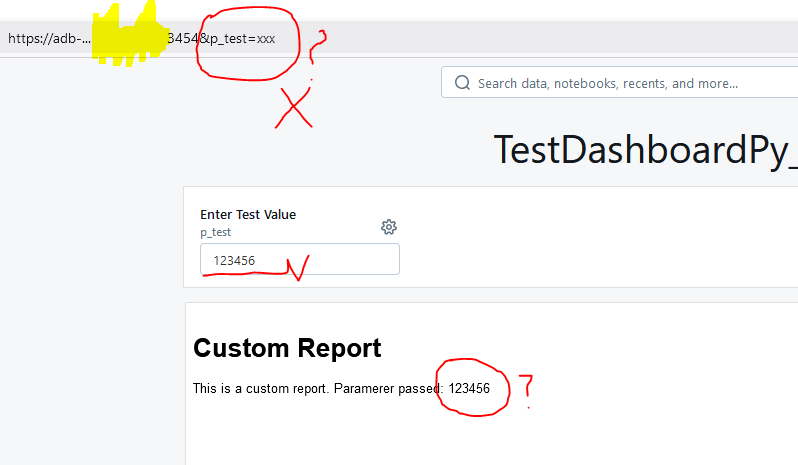The height and width of the screenshot is (465, 798).
Task: Click the p_test parameter name label
Action: tap(215, 232)
